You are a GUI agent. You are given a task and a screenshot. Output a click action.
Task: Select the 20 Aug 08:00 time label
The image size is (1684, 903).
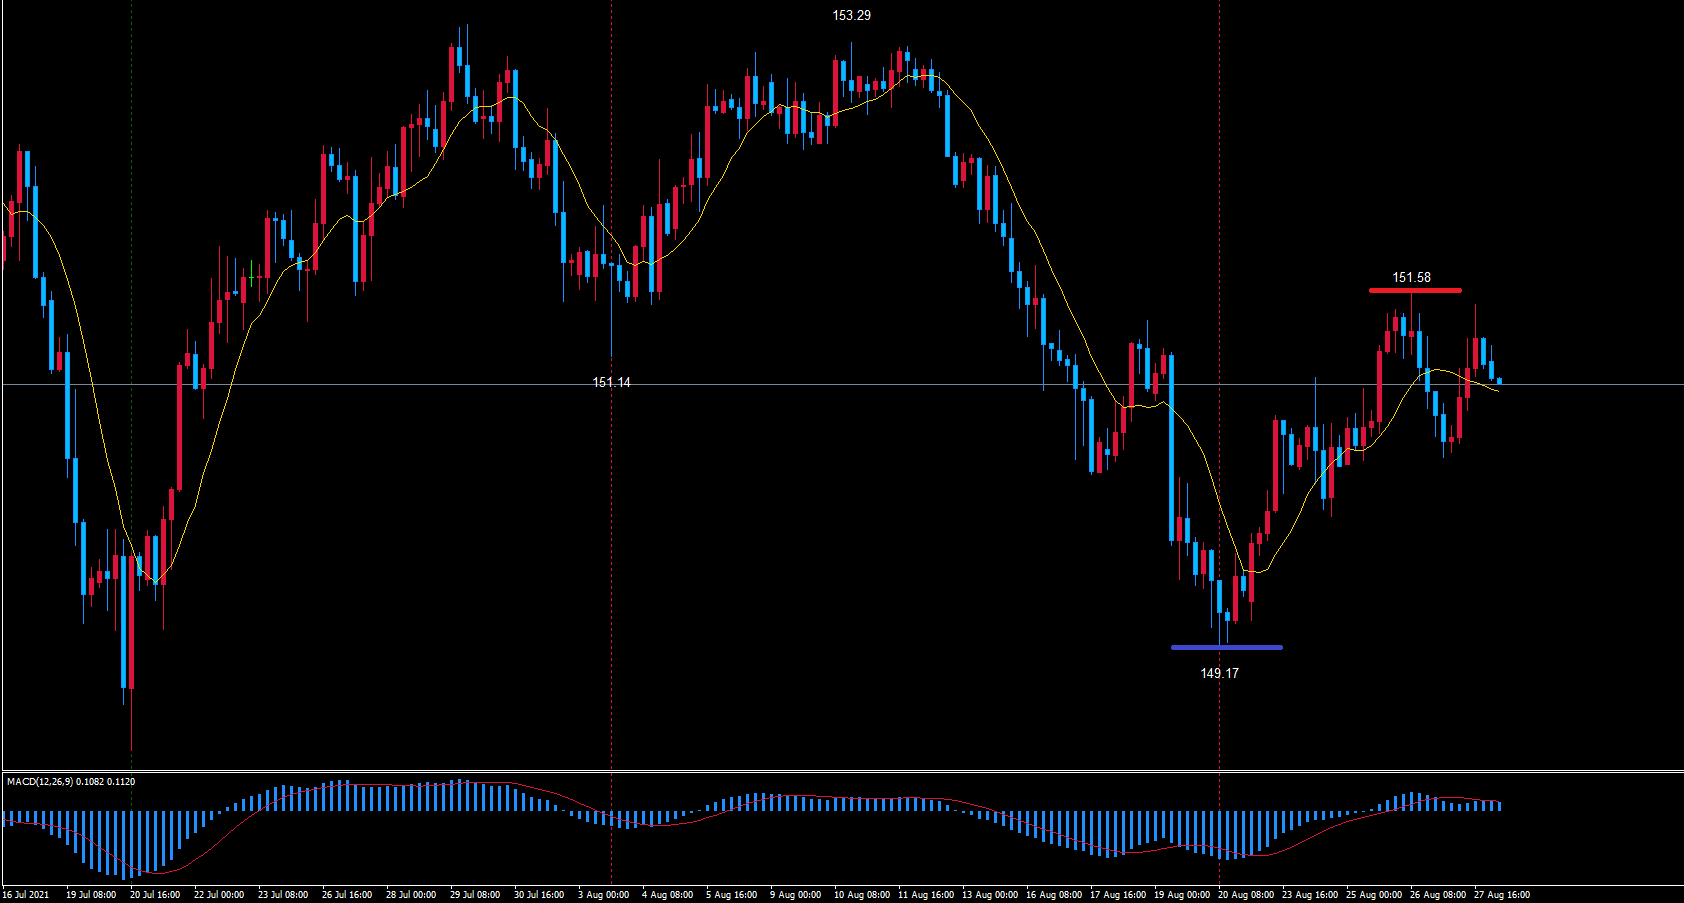pos(1245,894)
